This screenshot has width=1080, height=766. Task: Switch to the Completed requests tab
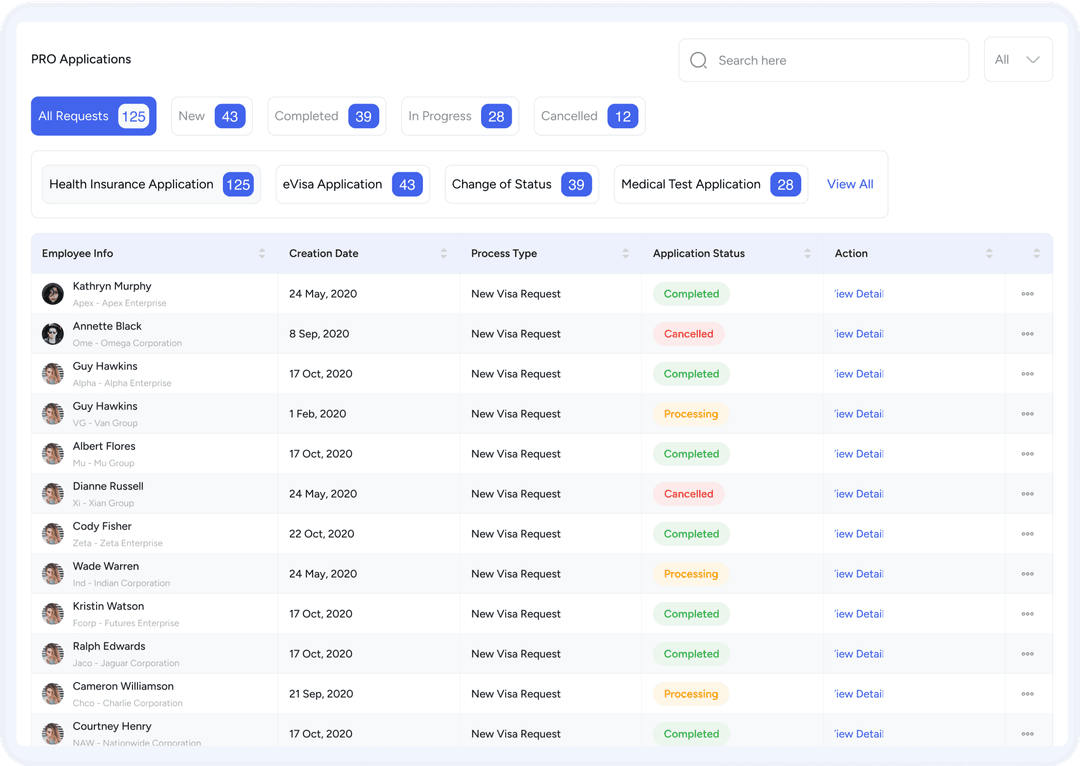327,115
